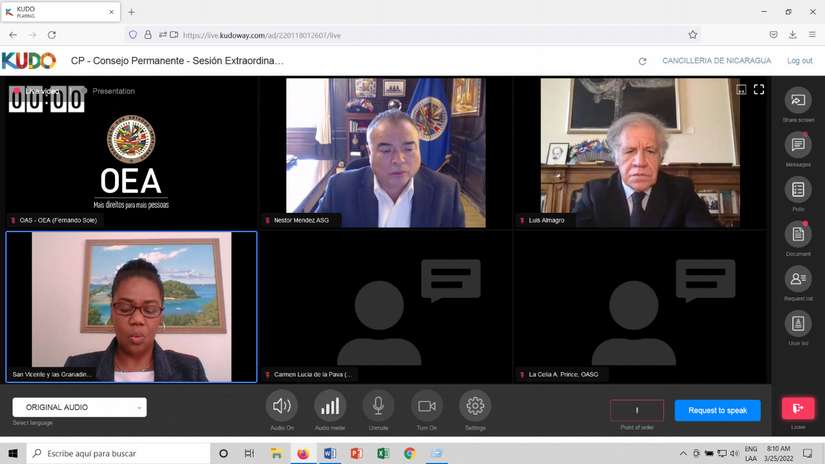
Task: Select the OAS - OEA presentation tile
Action: tap(131, 153)
